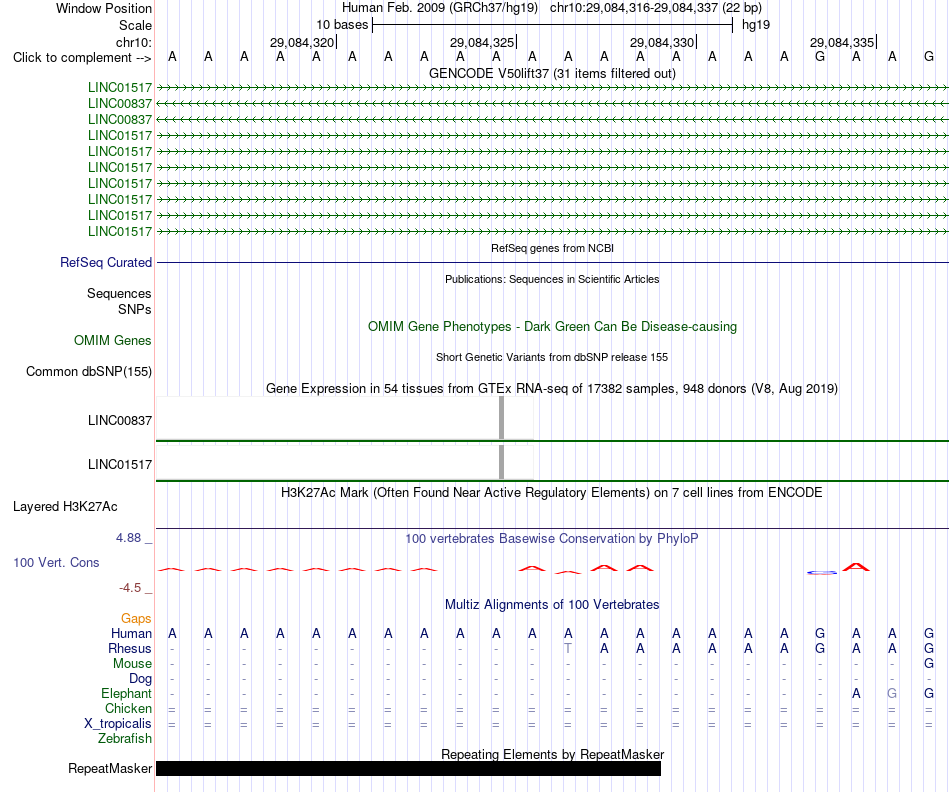Click the Common dbSNP(155) label
950x792 pixels.
(x=88, y=371)
